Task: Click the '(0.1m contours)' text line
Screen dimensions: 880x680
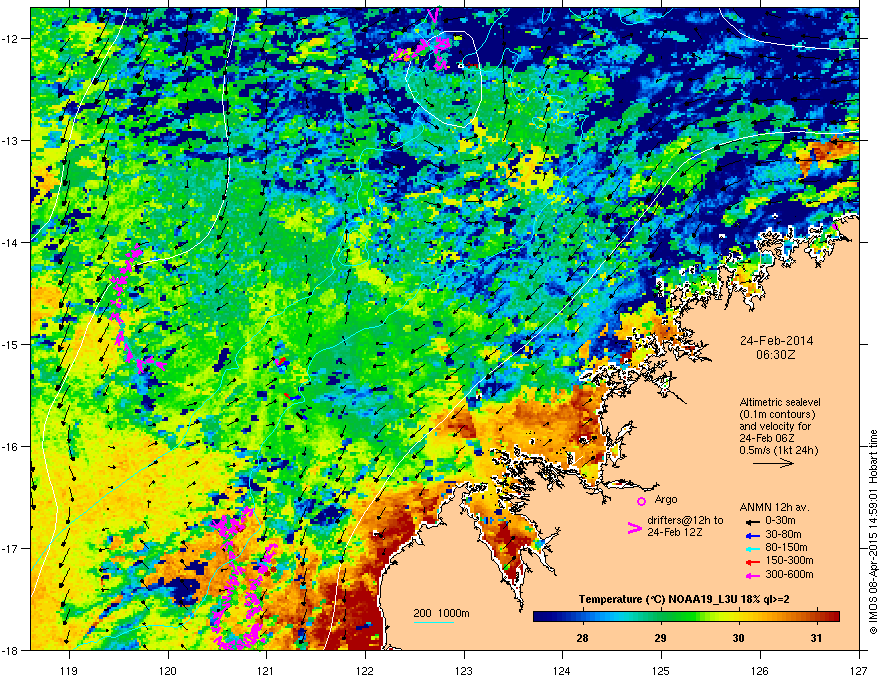Action: click(777, 414)
